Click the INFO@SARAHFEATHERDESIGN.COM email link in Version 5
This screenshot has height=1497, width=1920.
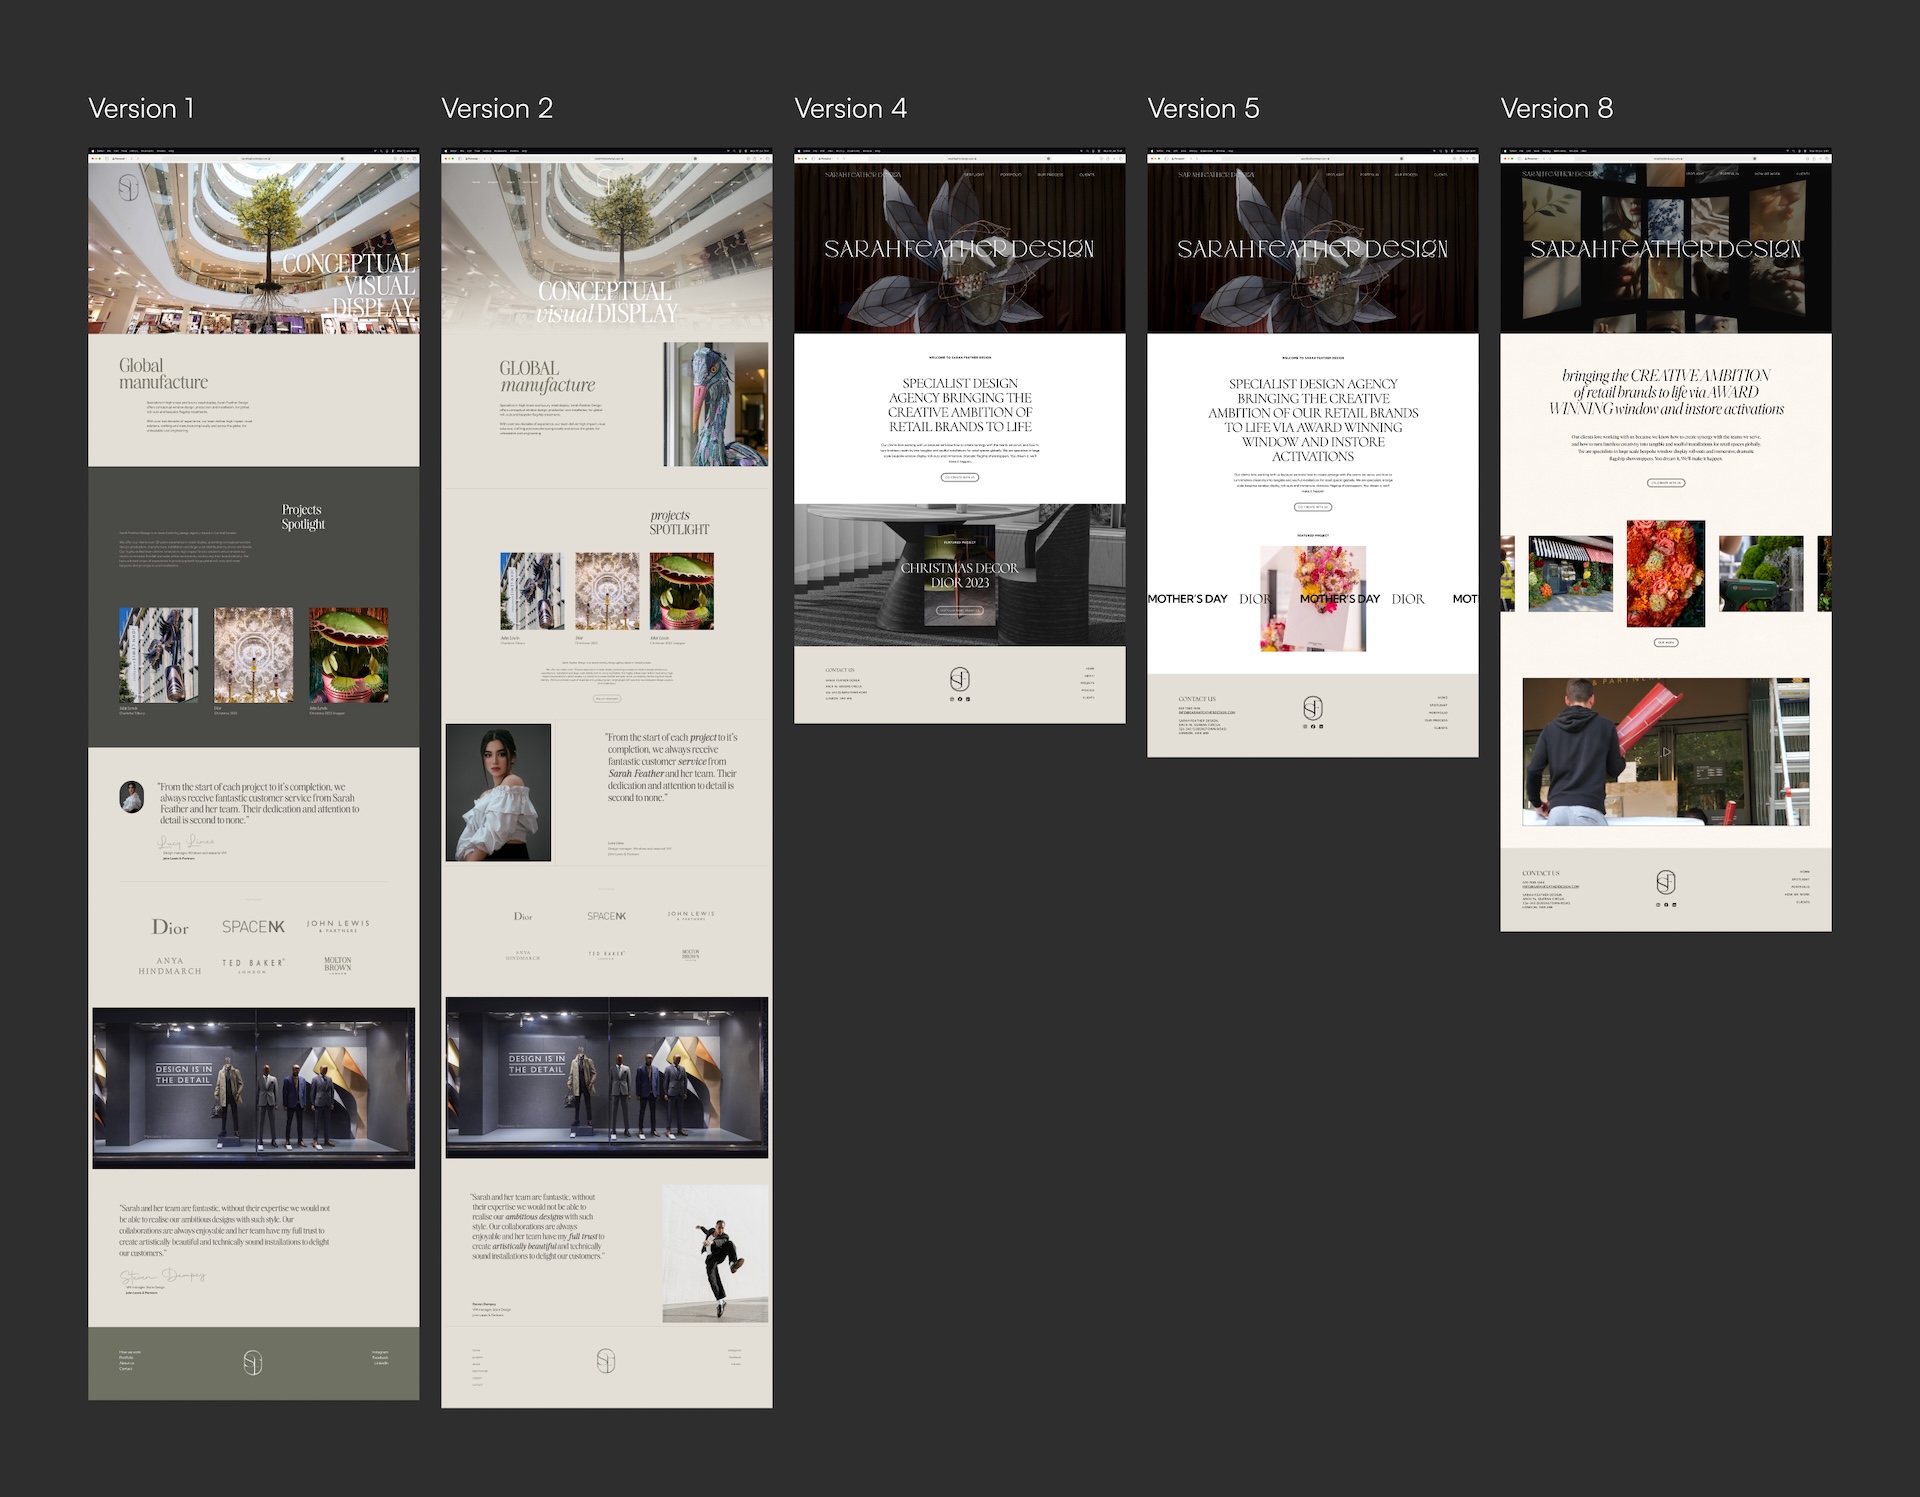click(1207, 712)
